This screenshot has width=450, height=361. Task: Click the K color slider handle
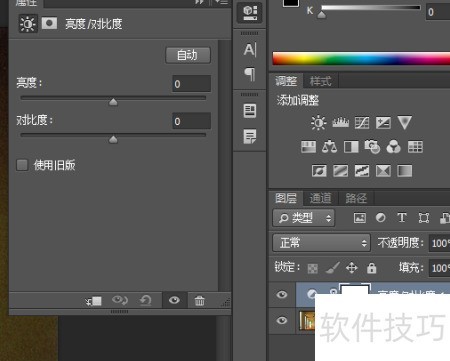point(321,15)
